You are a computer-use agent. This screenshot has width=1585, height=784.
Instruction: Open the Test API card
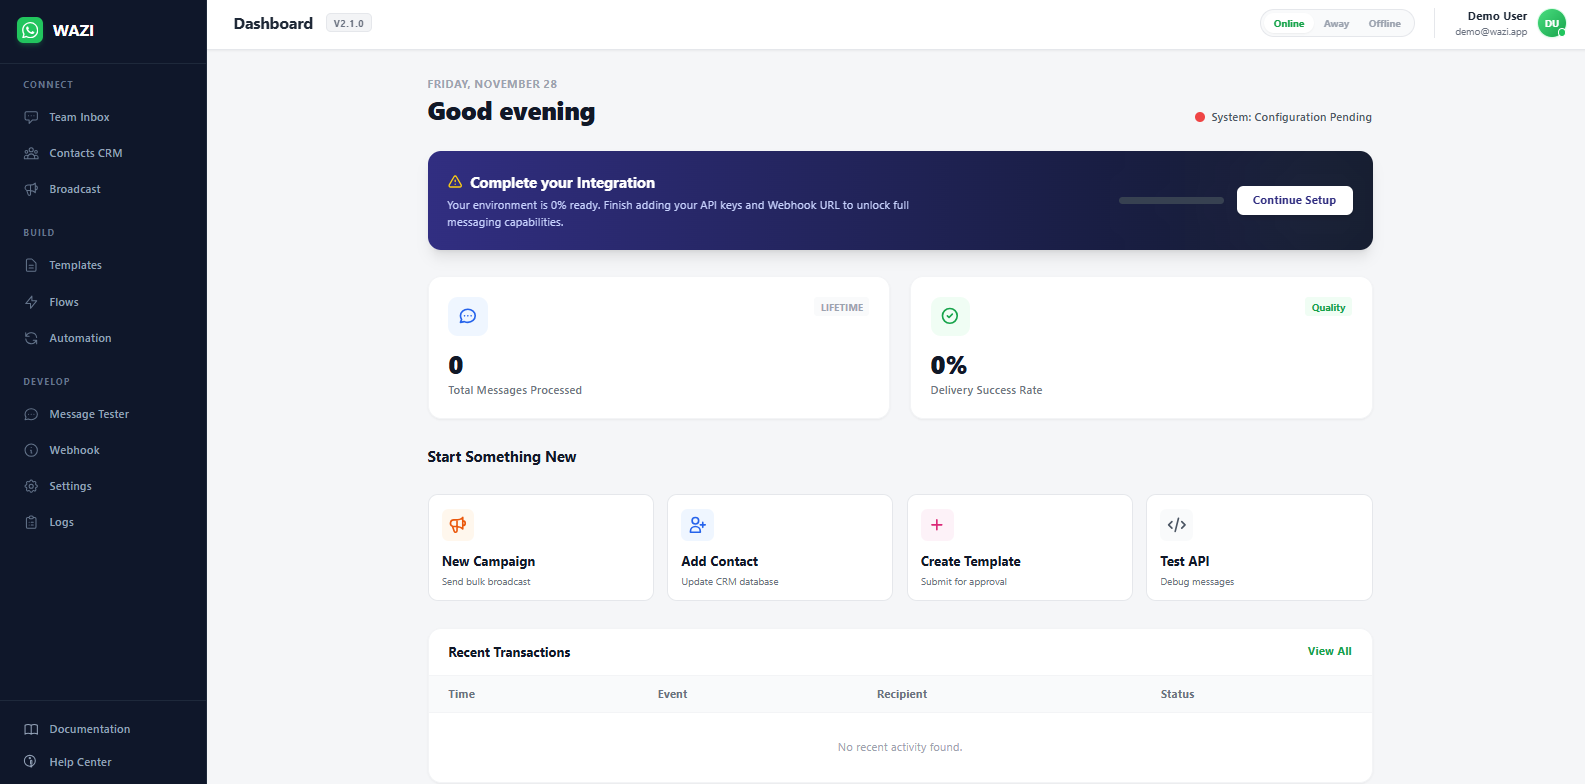(1259, 547)
